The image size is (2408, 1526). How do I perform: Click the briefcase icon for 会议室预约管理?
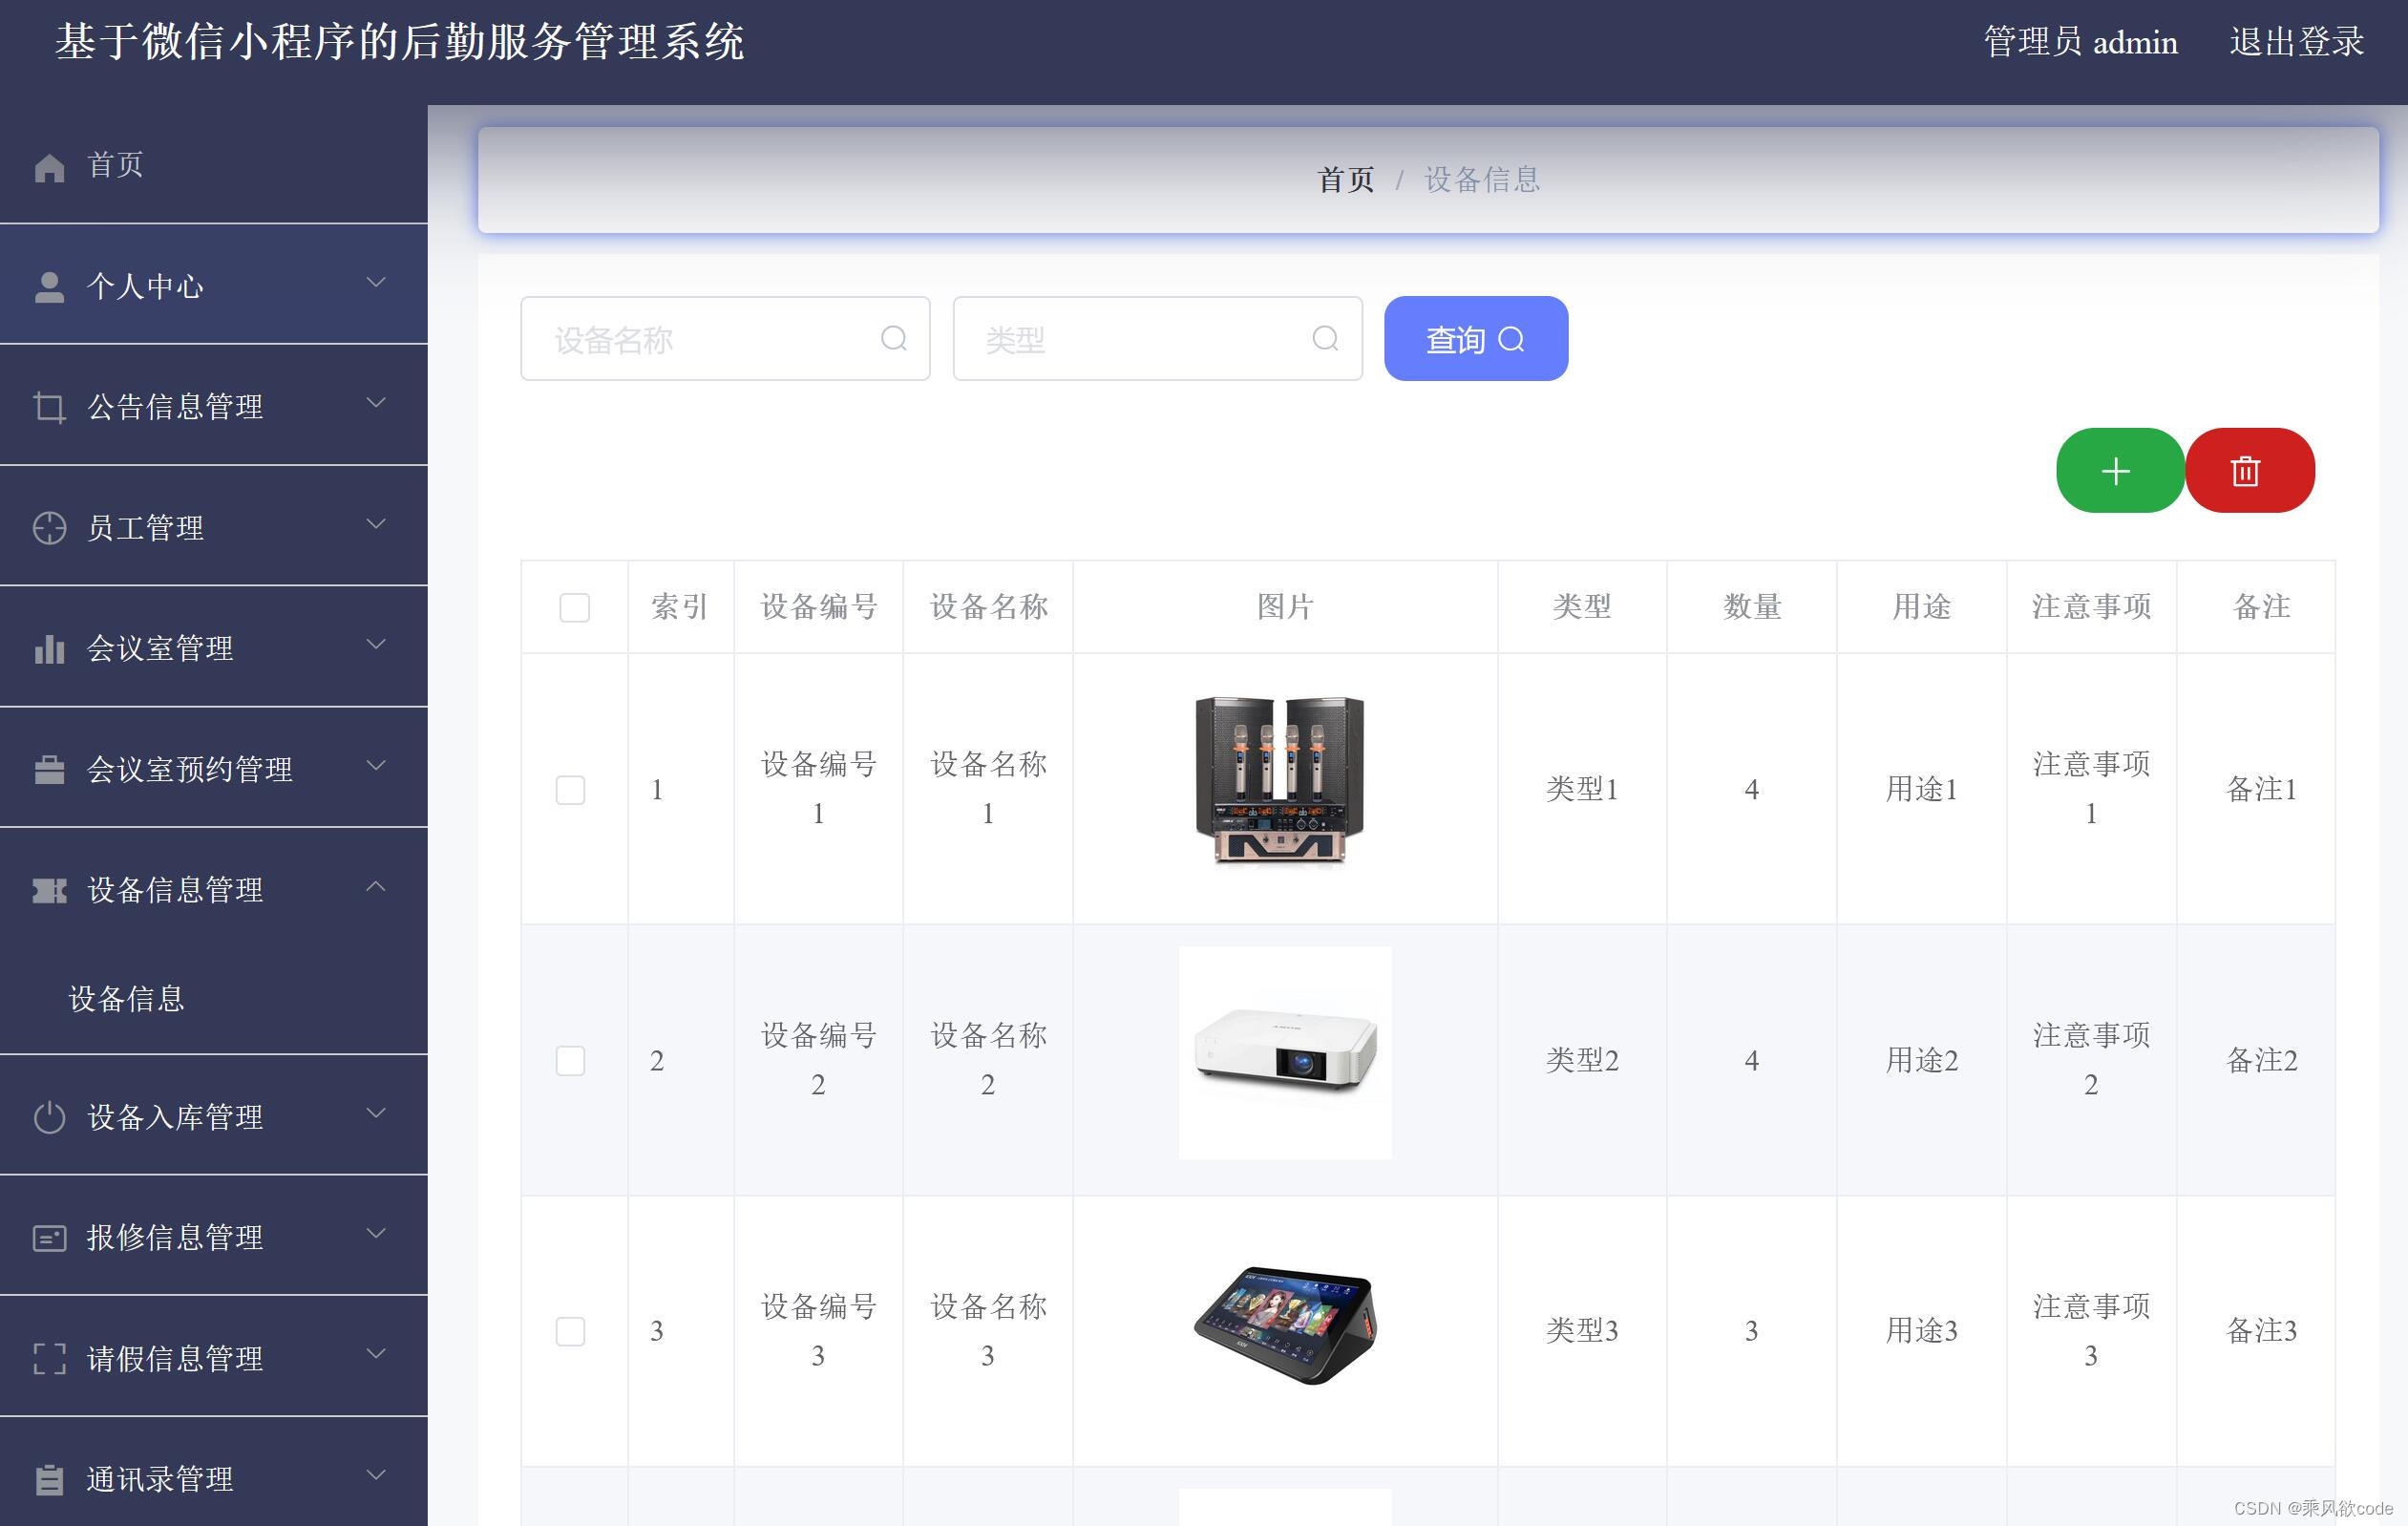pyautogui.click(x=49, y=769)
